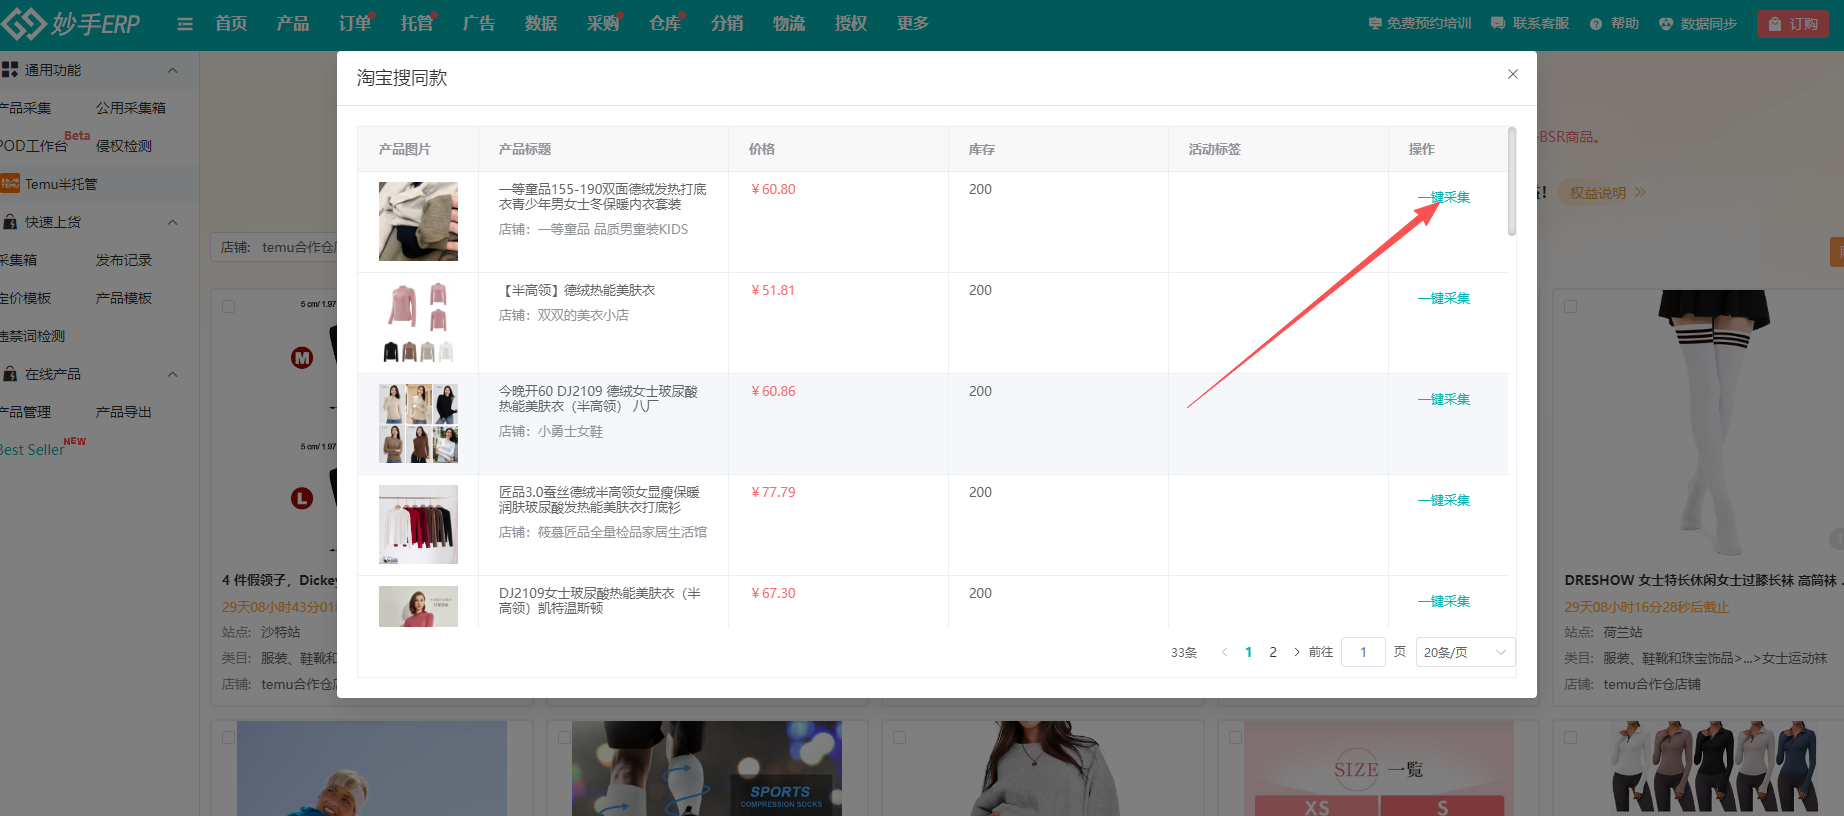1844x816 pixels.
Task: Open the 20条/页 page size dropdown
Action: (1465, 652)
